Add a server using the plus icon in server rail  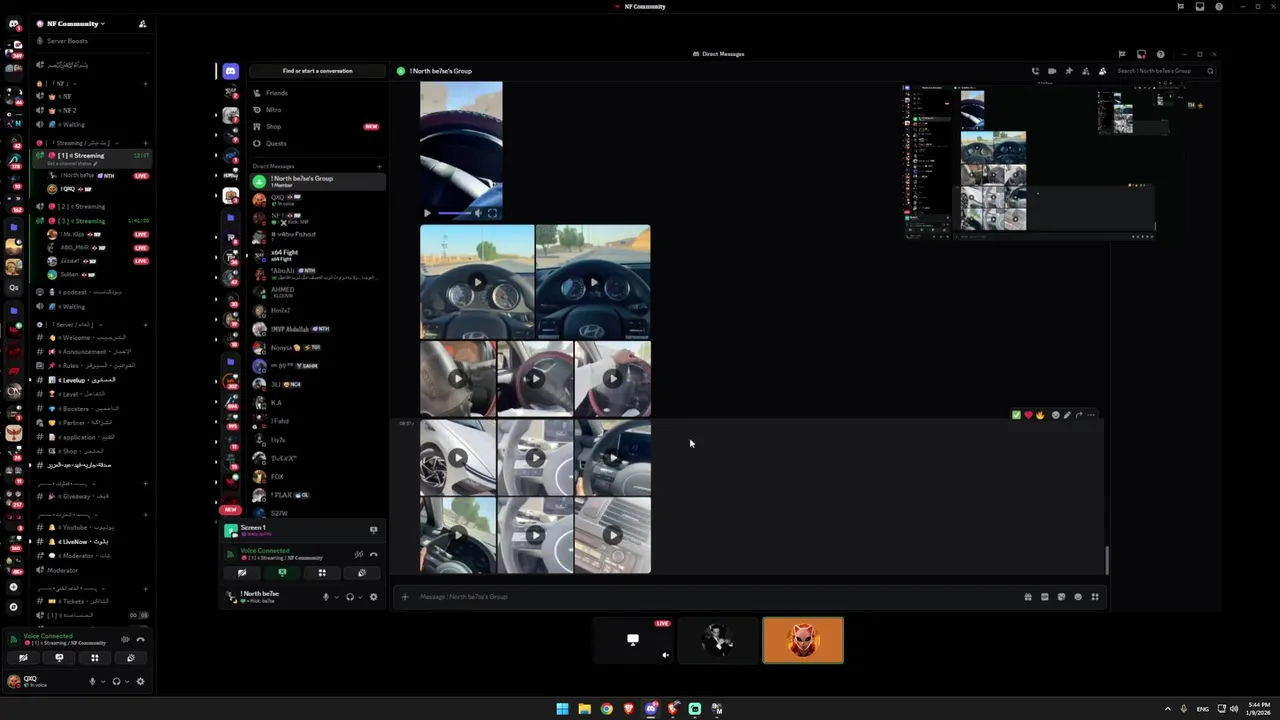(x=14, y=587)
